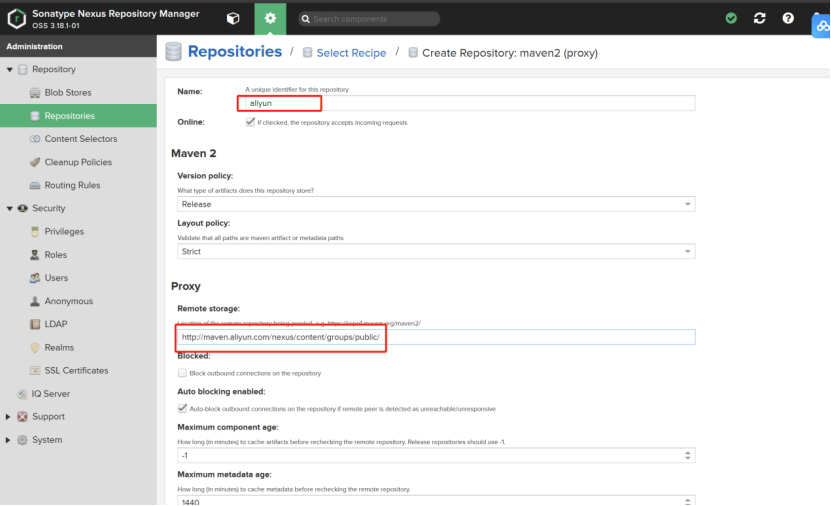
Task: Click the magnifier icon in search box
Action: 305,19
